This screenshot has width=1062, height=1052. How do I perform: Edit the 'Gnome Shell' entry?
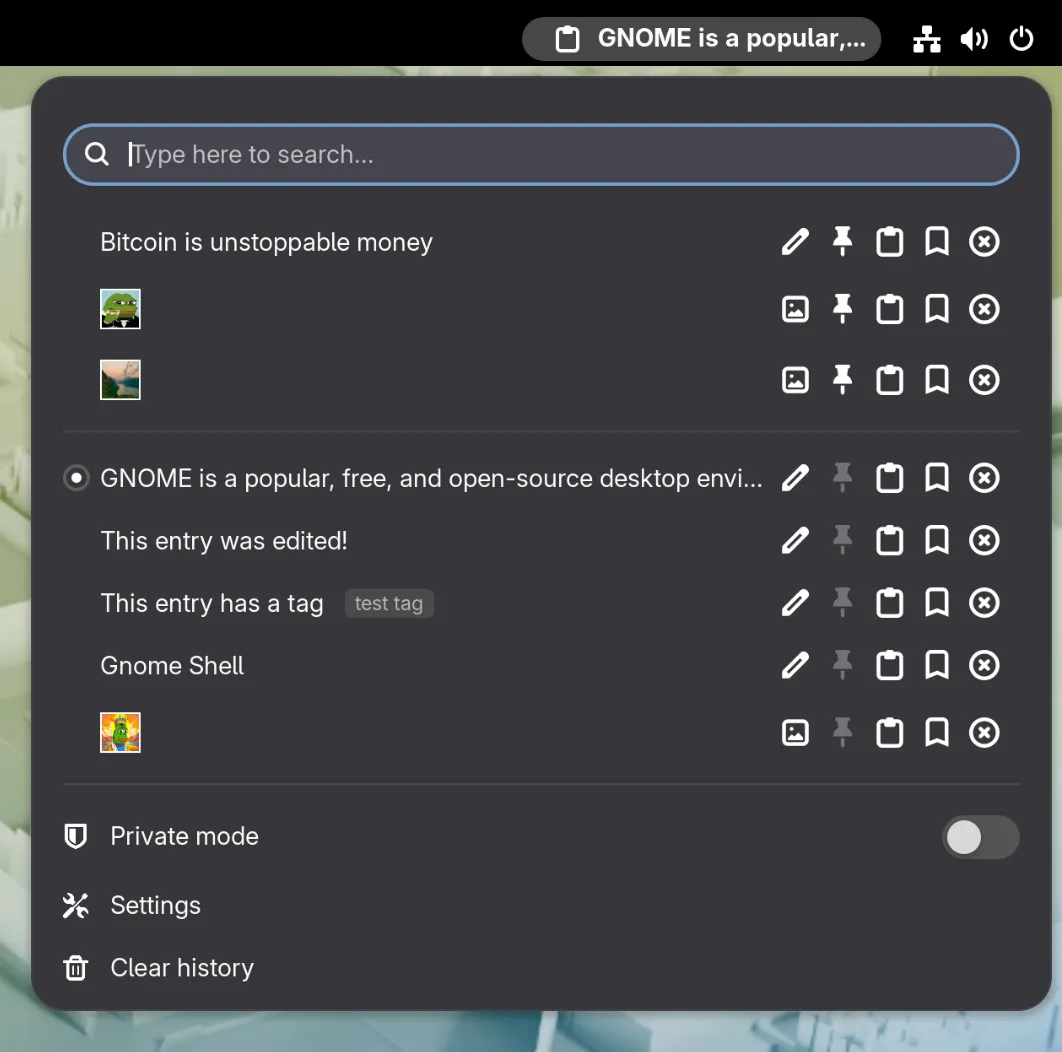pyautogui.click(x=794, y=665)
